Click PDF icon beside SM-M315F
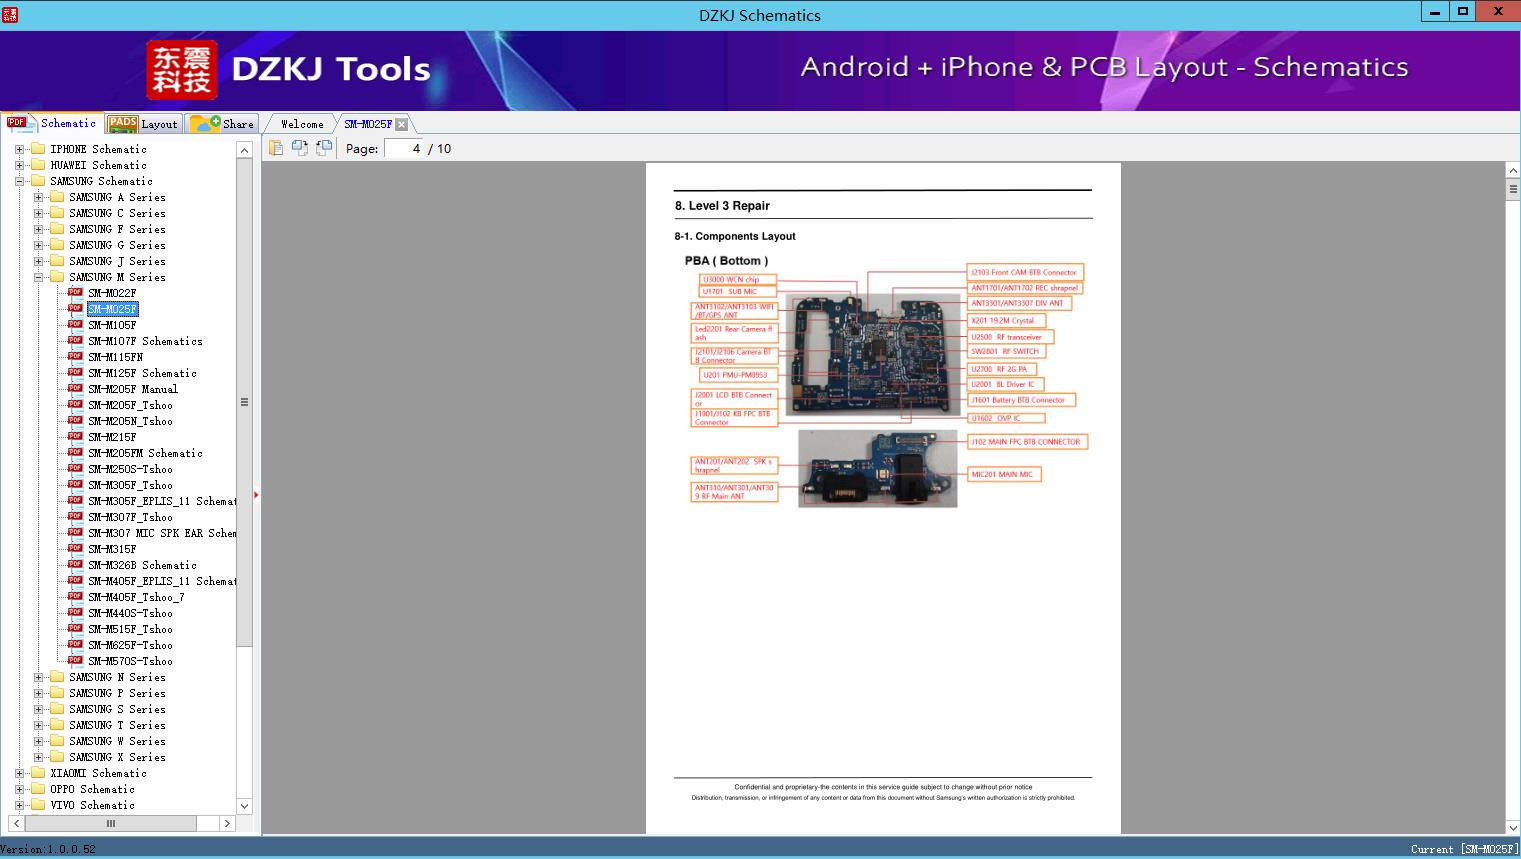Image resolution: width=1521 pixels, height=859 pixels. click(75, 548)
